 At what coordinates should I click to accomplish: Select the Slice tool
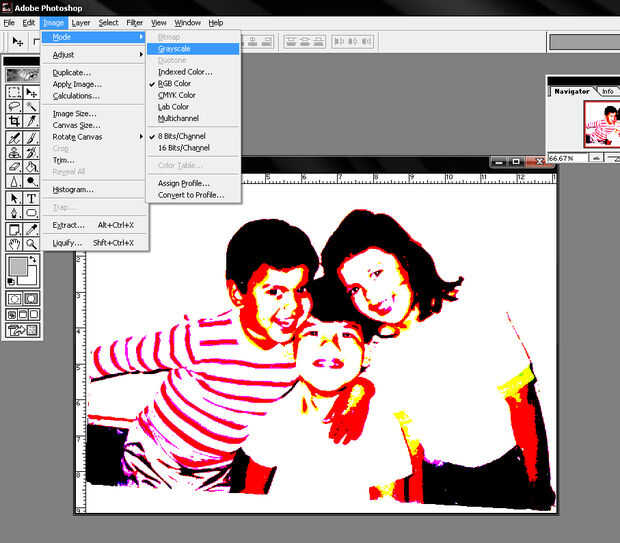[31, 121]
